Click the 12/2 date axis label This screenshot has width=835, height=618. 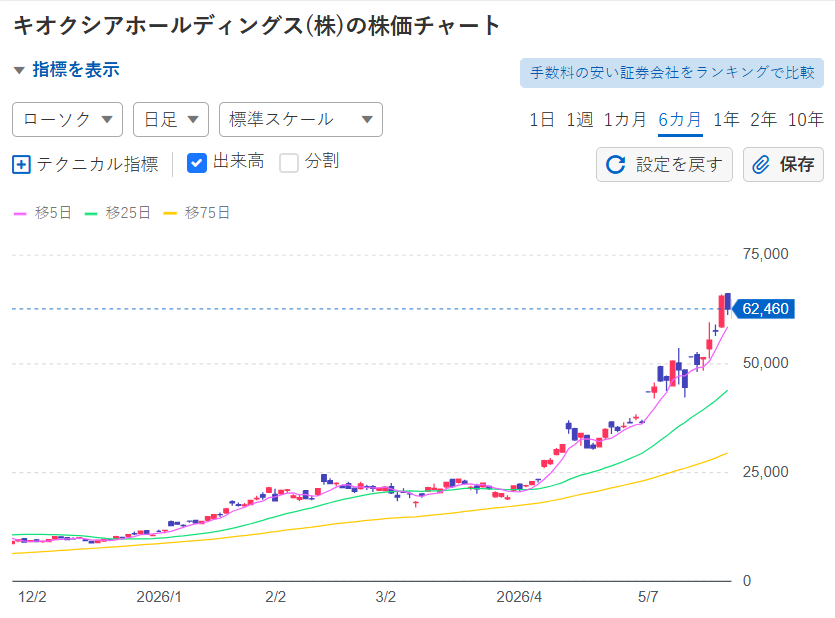32,597
